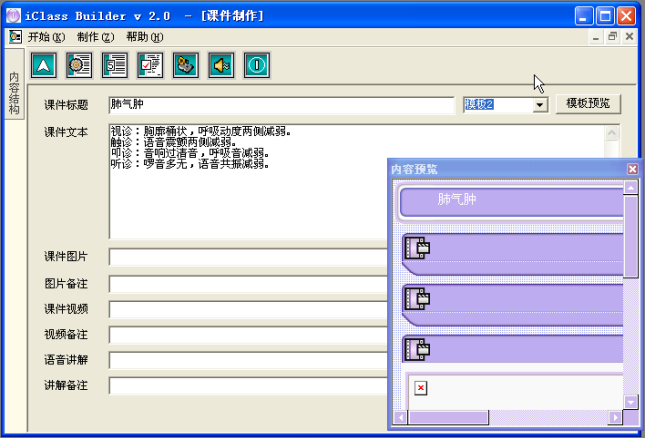Click the 肺气肿 title banner in preview
Image resolution: width=645 pixels, height=439 pixels.
tap(512, 202)
